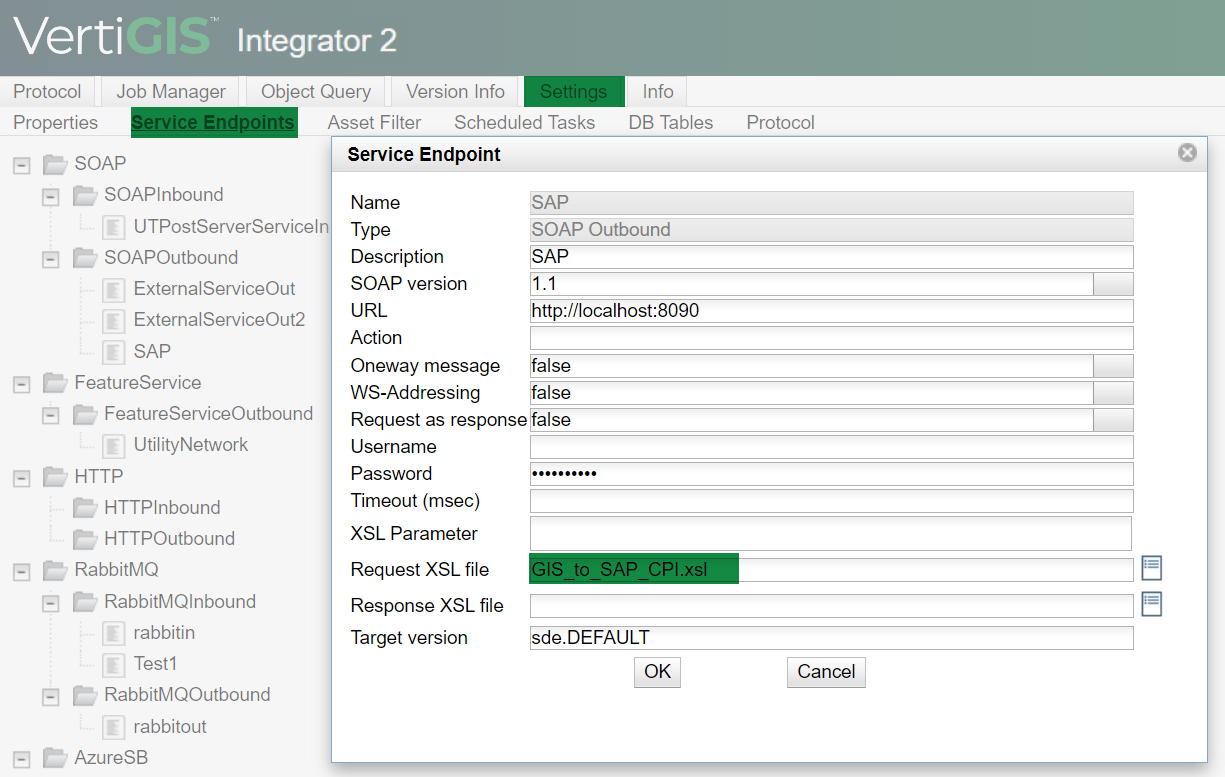The image size is (1225, 777).
Task: Open the Version Info tab
Action: pyautogui.click(x=455, y=92)
